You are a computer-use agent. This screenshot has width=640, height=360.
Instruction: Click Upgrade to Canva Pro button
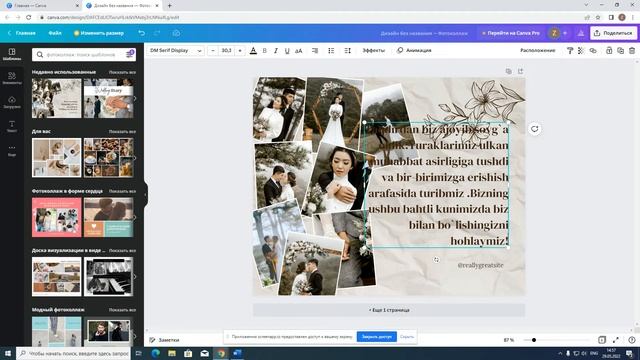(x=510, y=33)
